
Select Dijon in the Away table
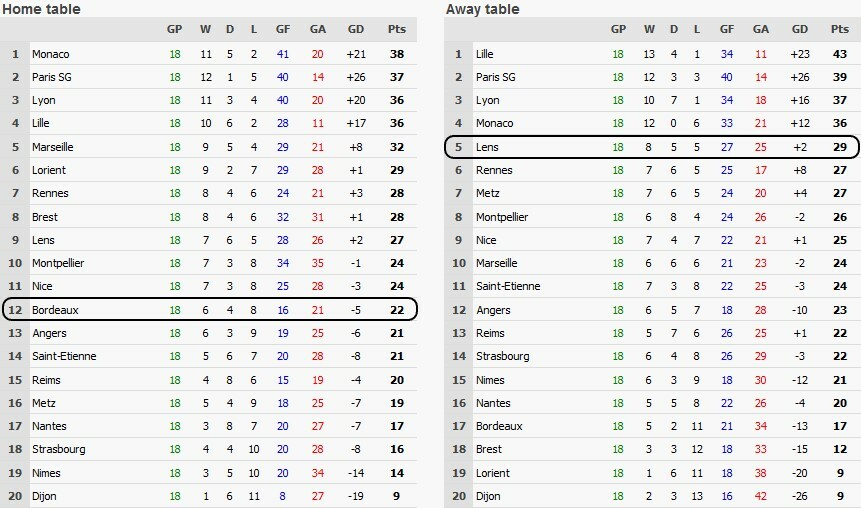488,496
